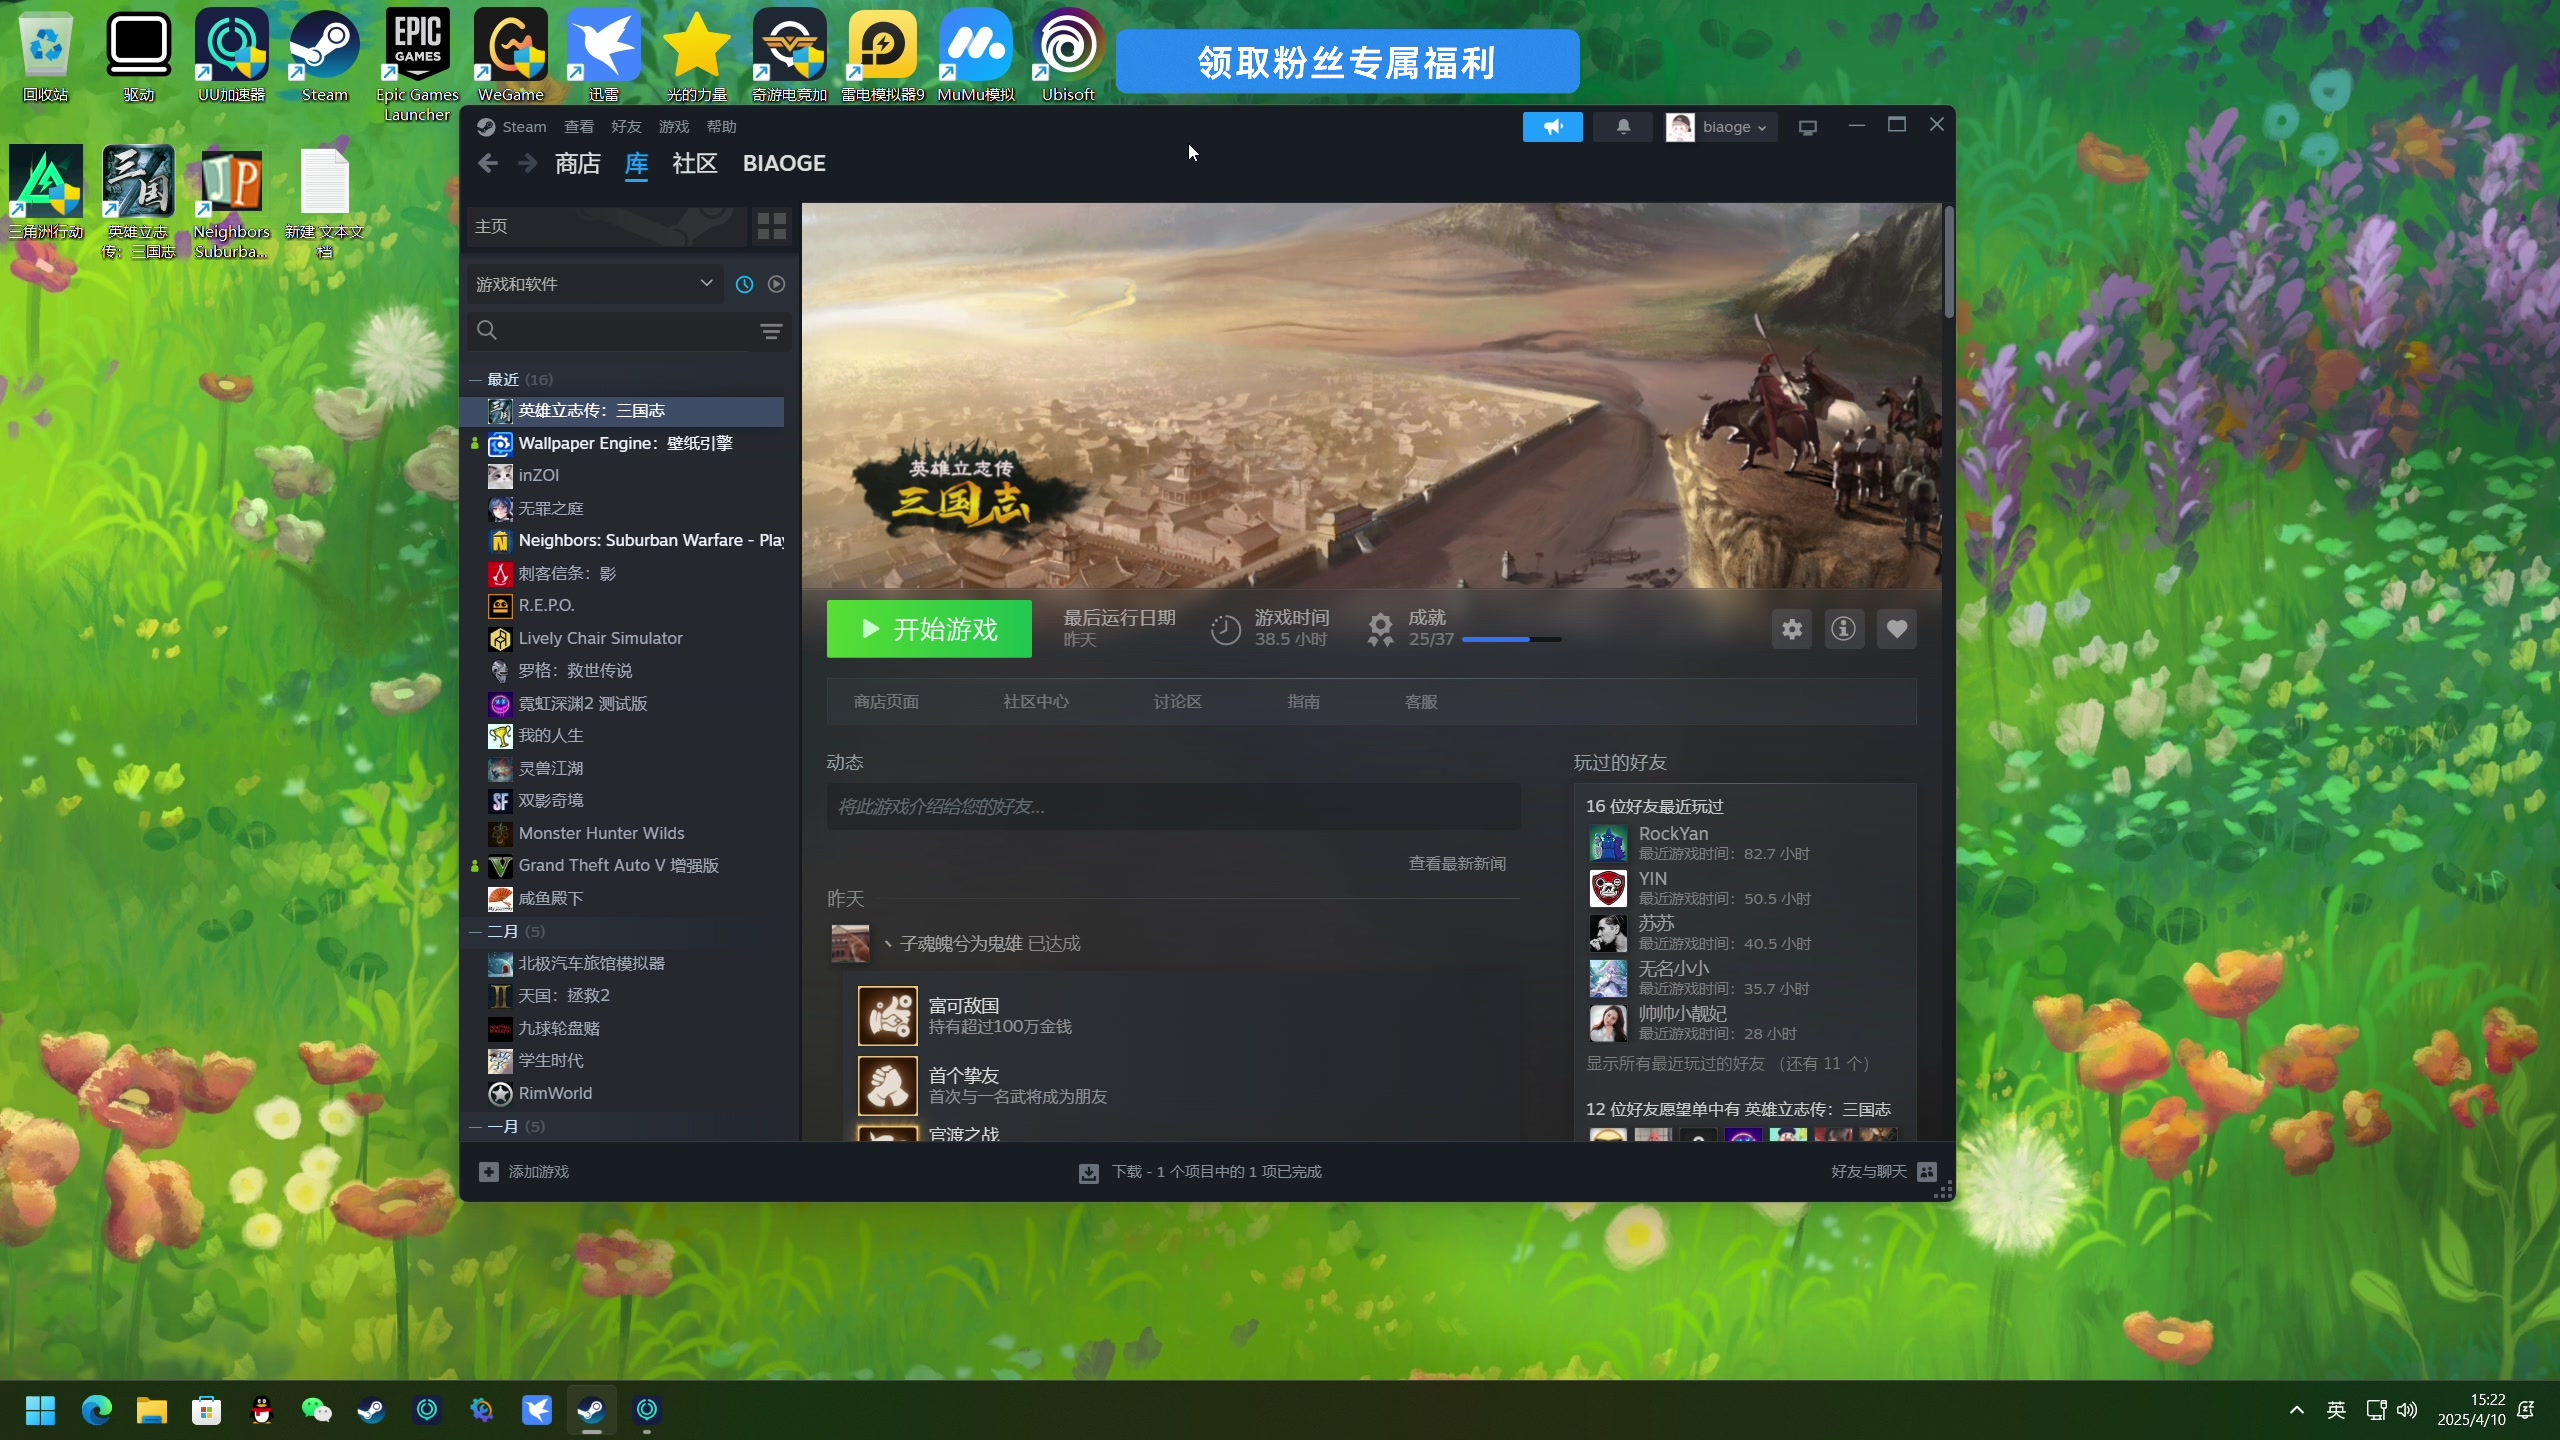Open the 游戏 menu
2560x1440 pixels.
tap(674, 127)
